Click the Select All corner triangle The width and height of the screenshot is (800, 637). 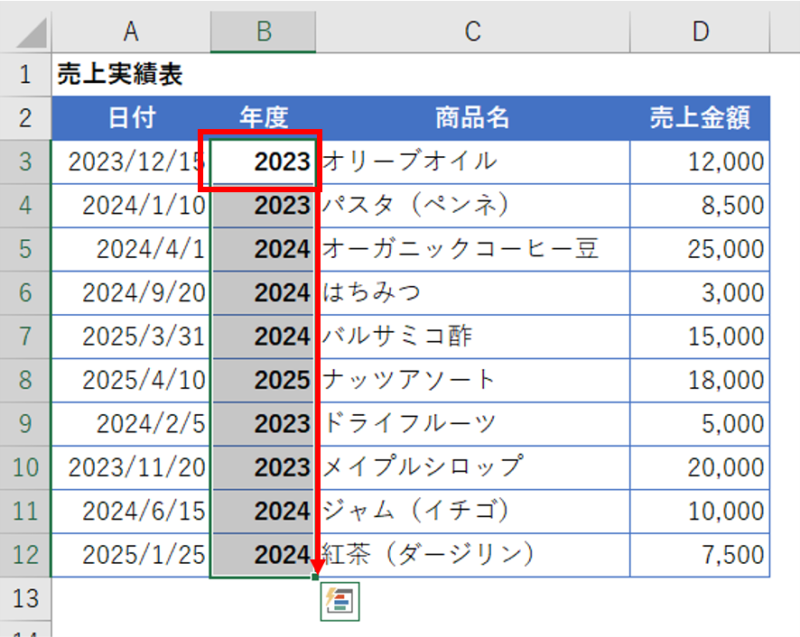tap(31, 33)
